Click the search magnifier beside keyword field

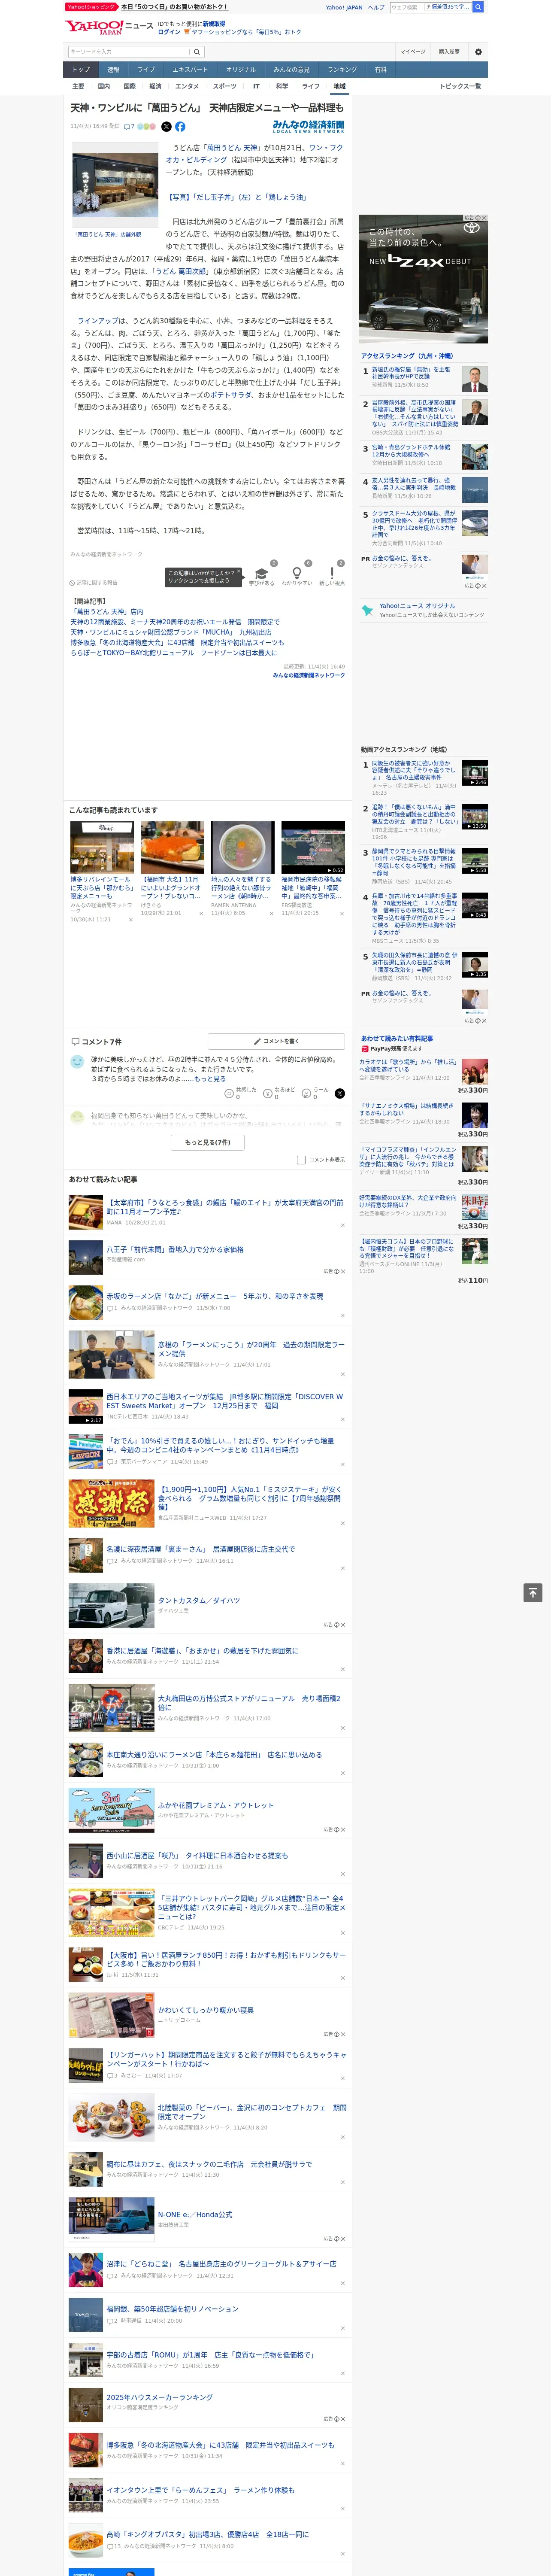[x=197, y=52]
